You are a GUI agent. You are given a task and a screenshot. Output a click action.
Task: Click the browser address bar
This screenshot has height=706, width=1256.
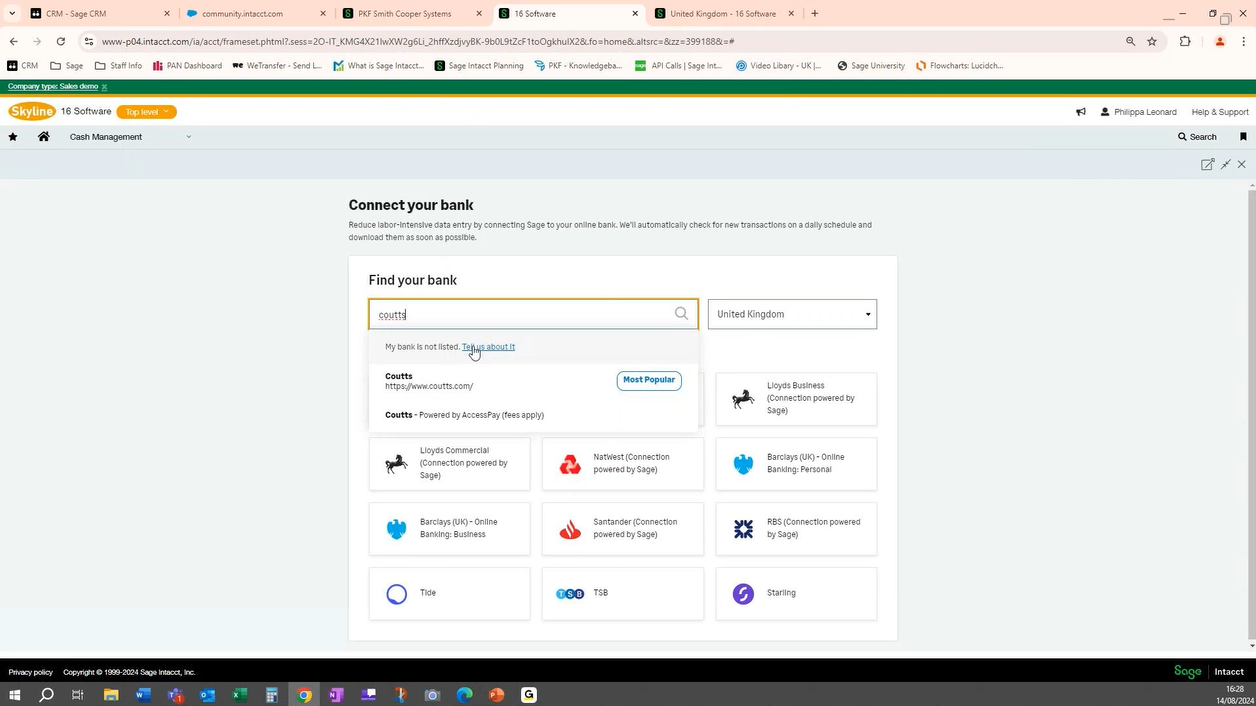pos(600,41)
